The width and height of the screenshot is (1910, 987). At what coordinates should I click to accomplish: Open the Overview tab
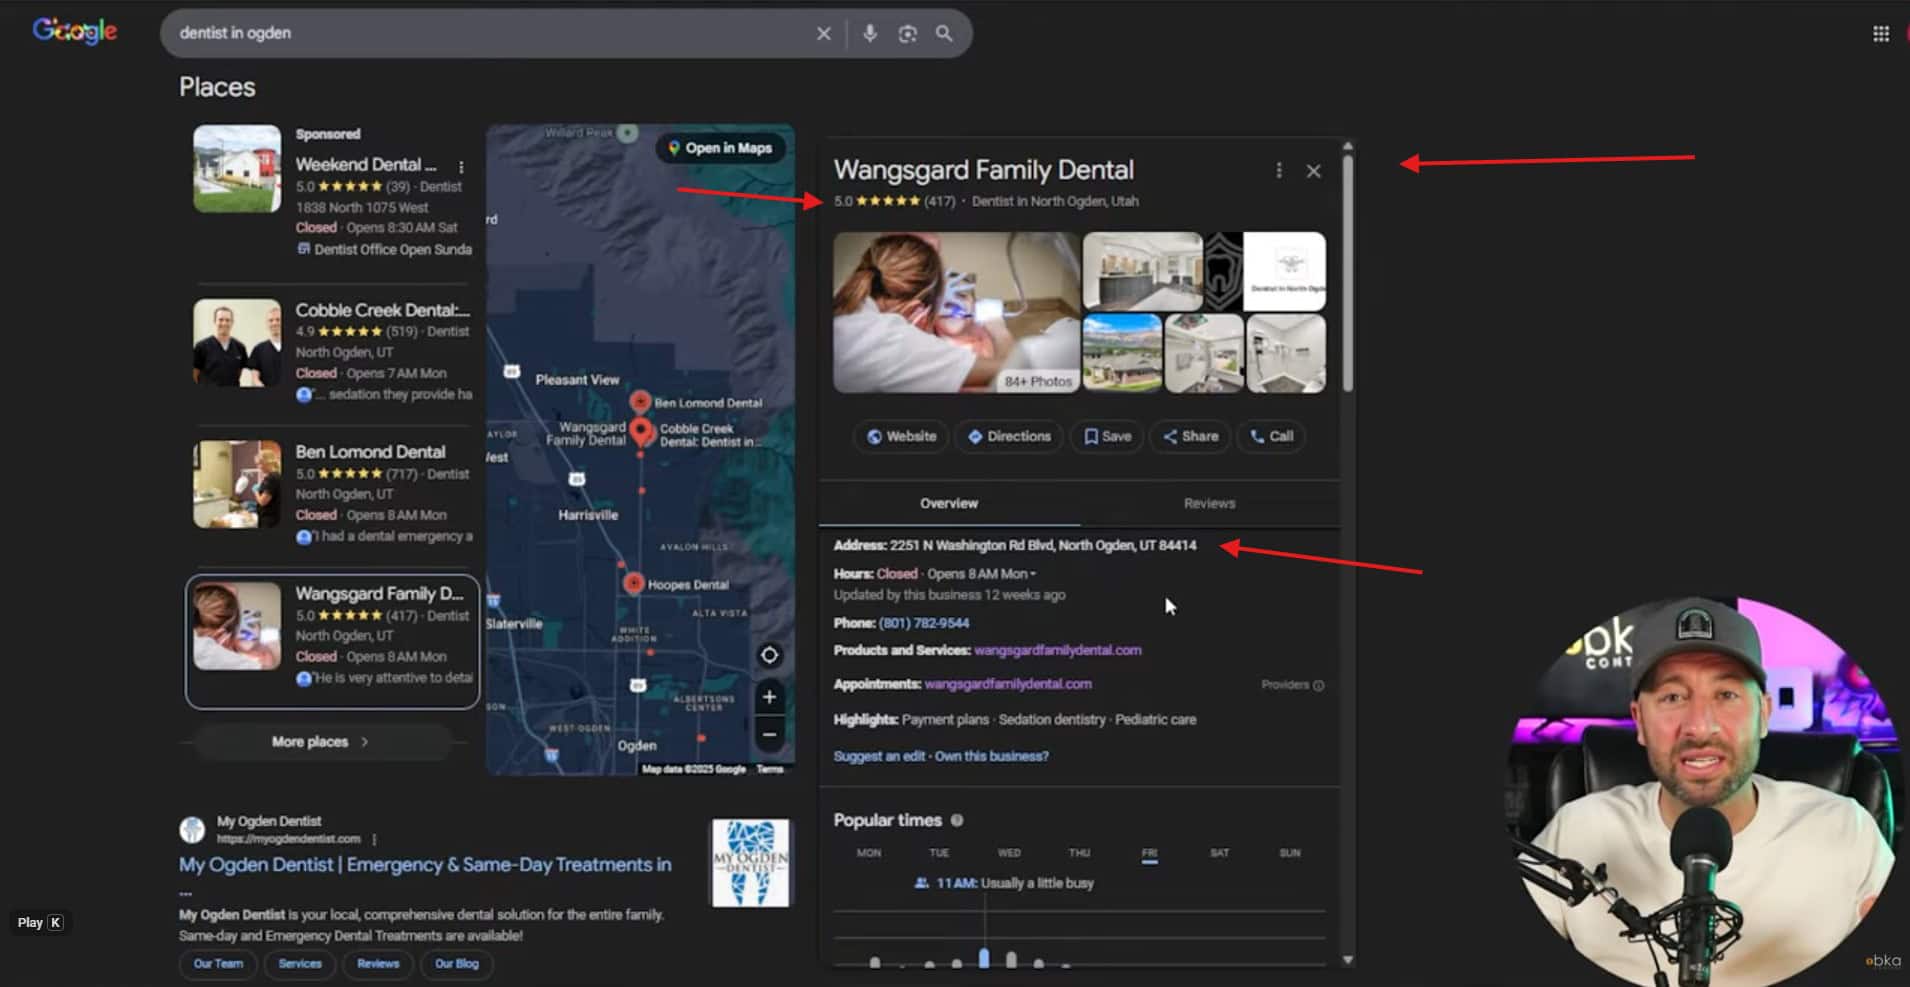tap(948, 503)
